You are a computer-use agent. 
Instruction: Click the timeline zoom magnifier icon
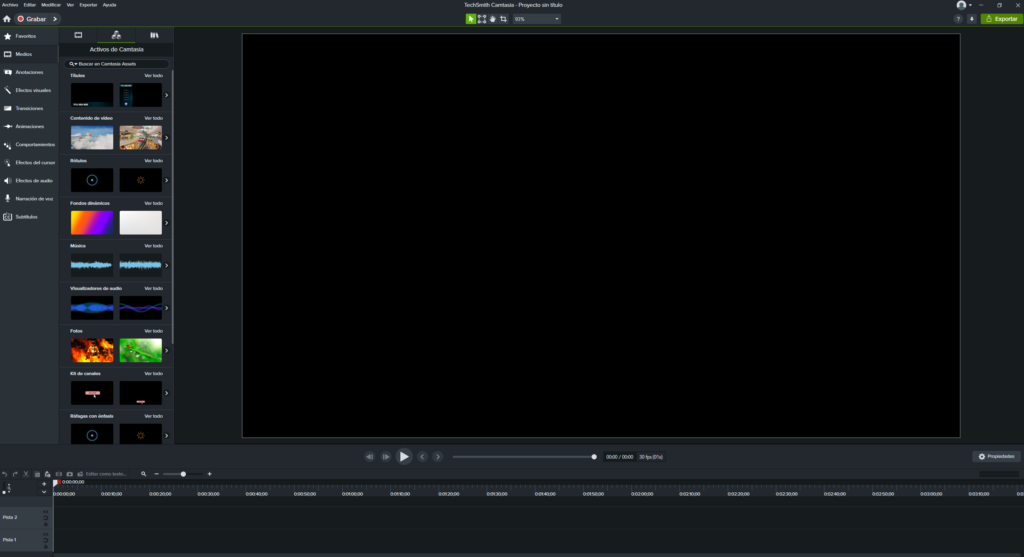pyautogui.click(x=144, y=474)
